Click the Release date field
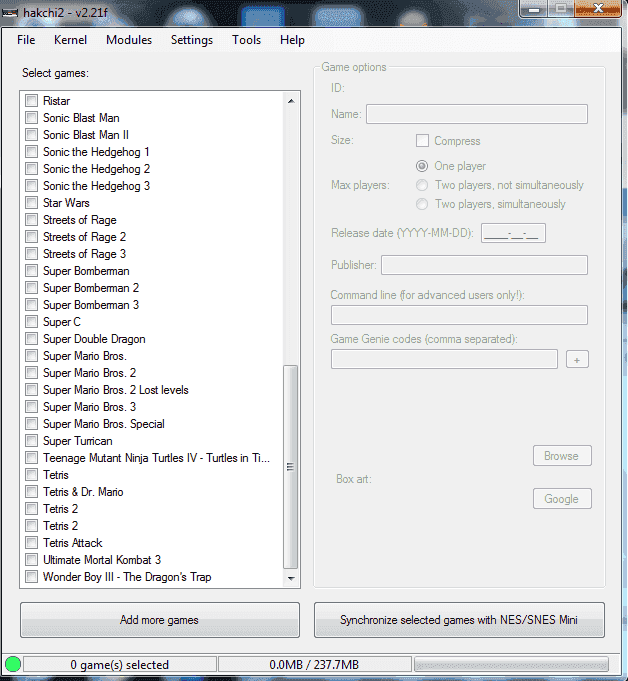 pyautogui.click(x=513, y=233)
